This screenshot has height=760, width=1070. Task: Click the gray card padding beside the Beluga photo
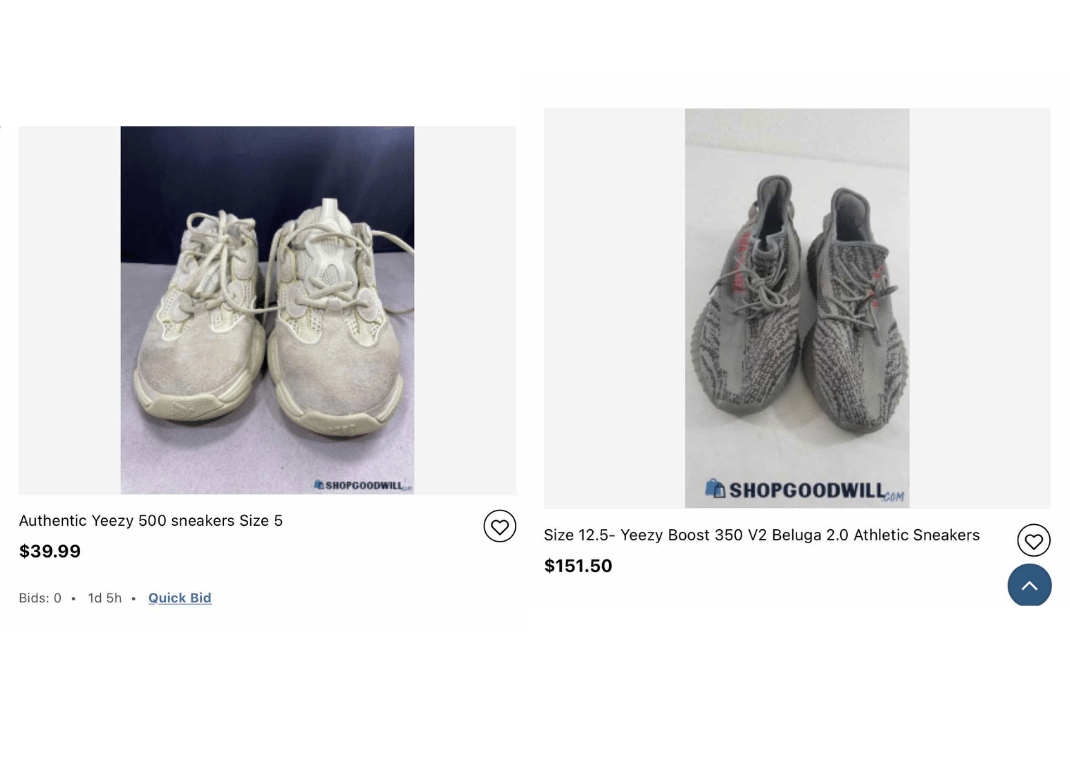point(614,308)
